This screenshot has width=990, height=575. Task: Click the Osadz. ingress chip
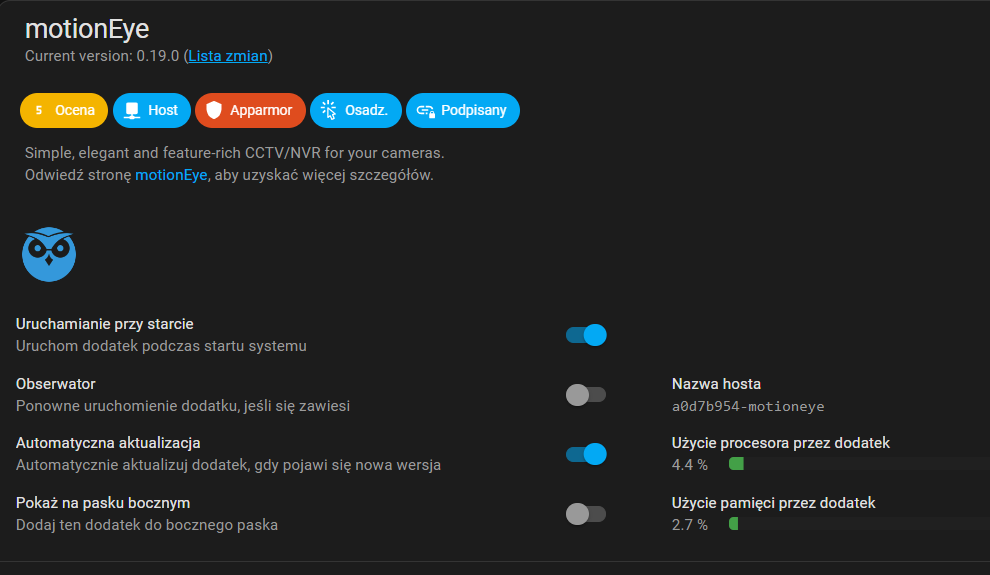tap(355, 110)
